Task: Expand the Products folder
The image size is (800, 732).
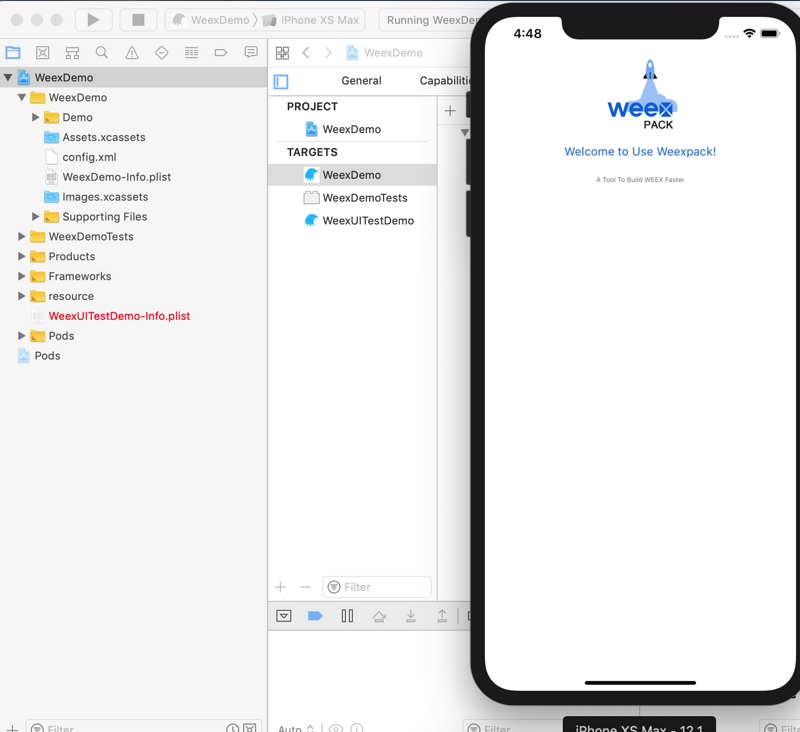Action: coord(21,257)
